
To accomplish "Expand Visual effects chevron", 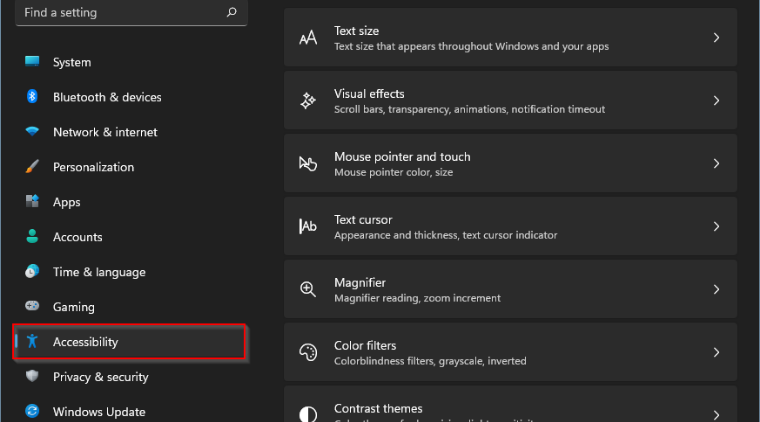I will pyautogui.click(x=716, y=101).
